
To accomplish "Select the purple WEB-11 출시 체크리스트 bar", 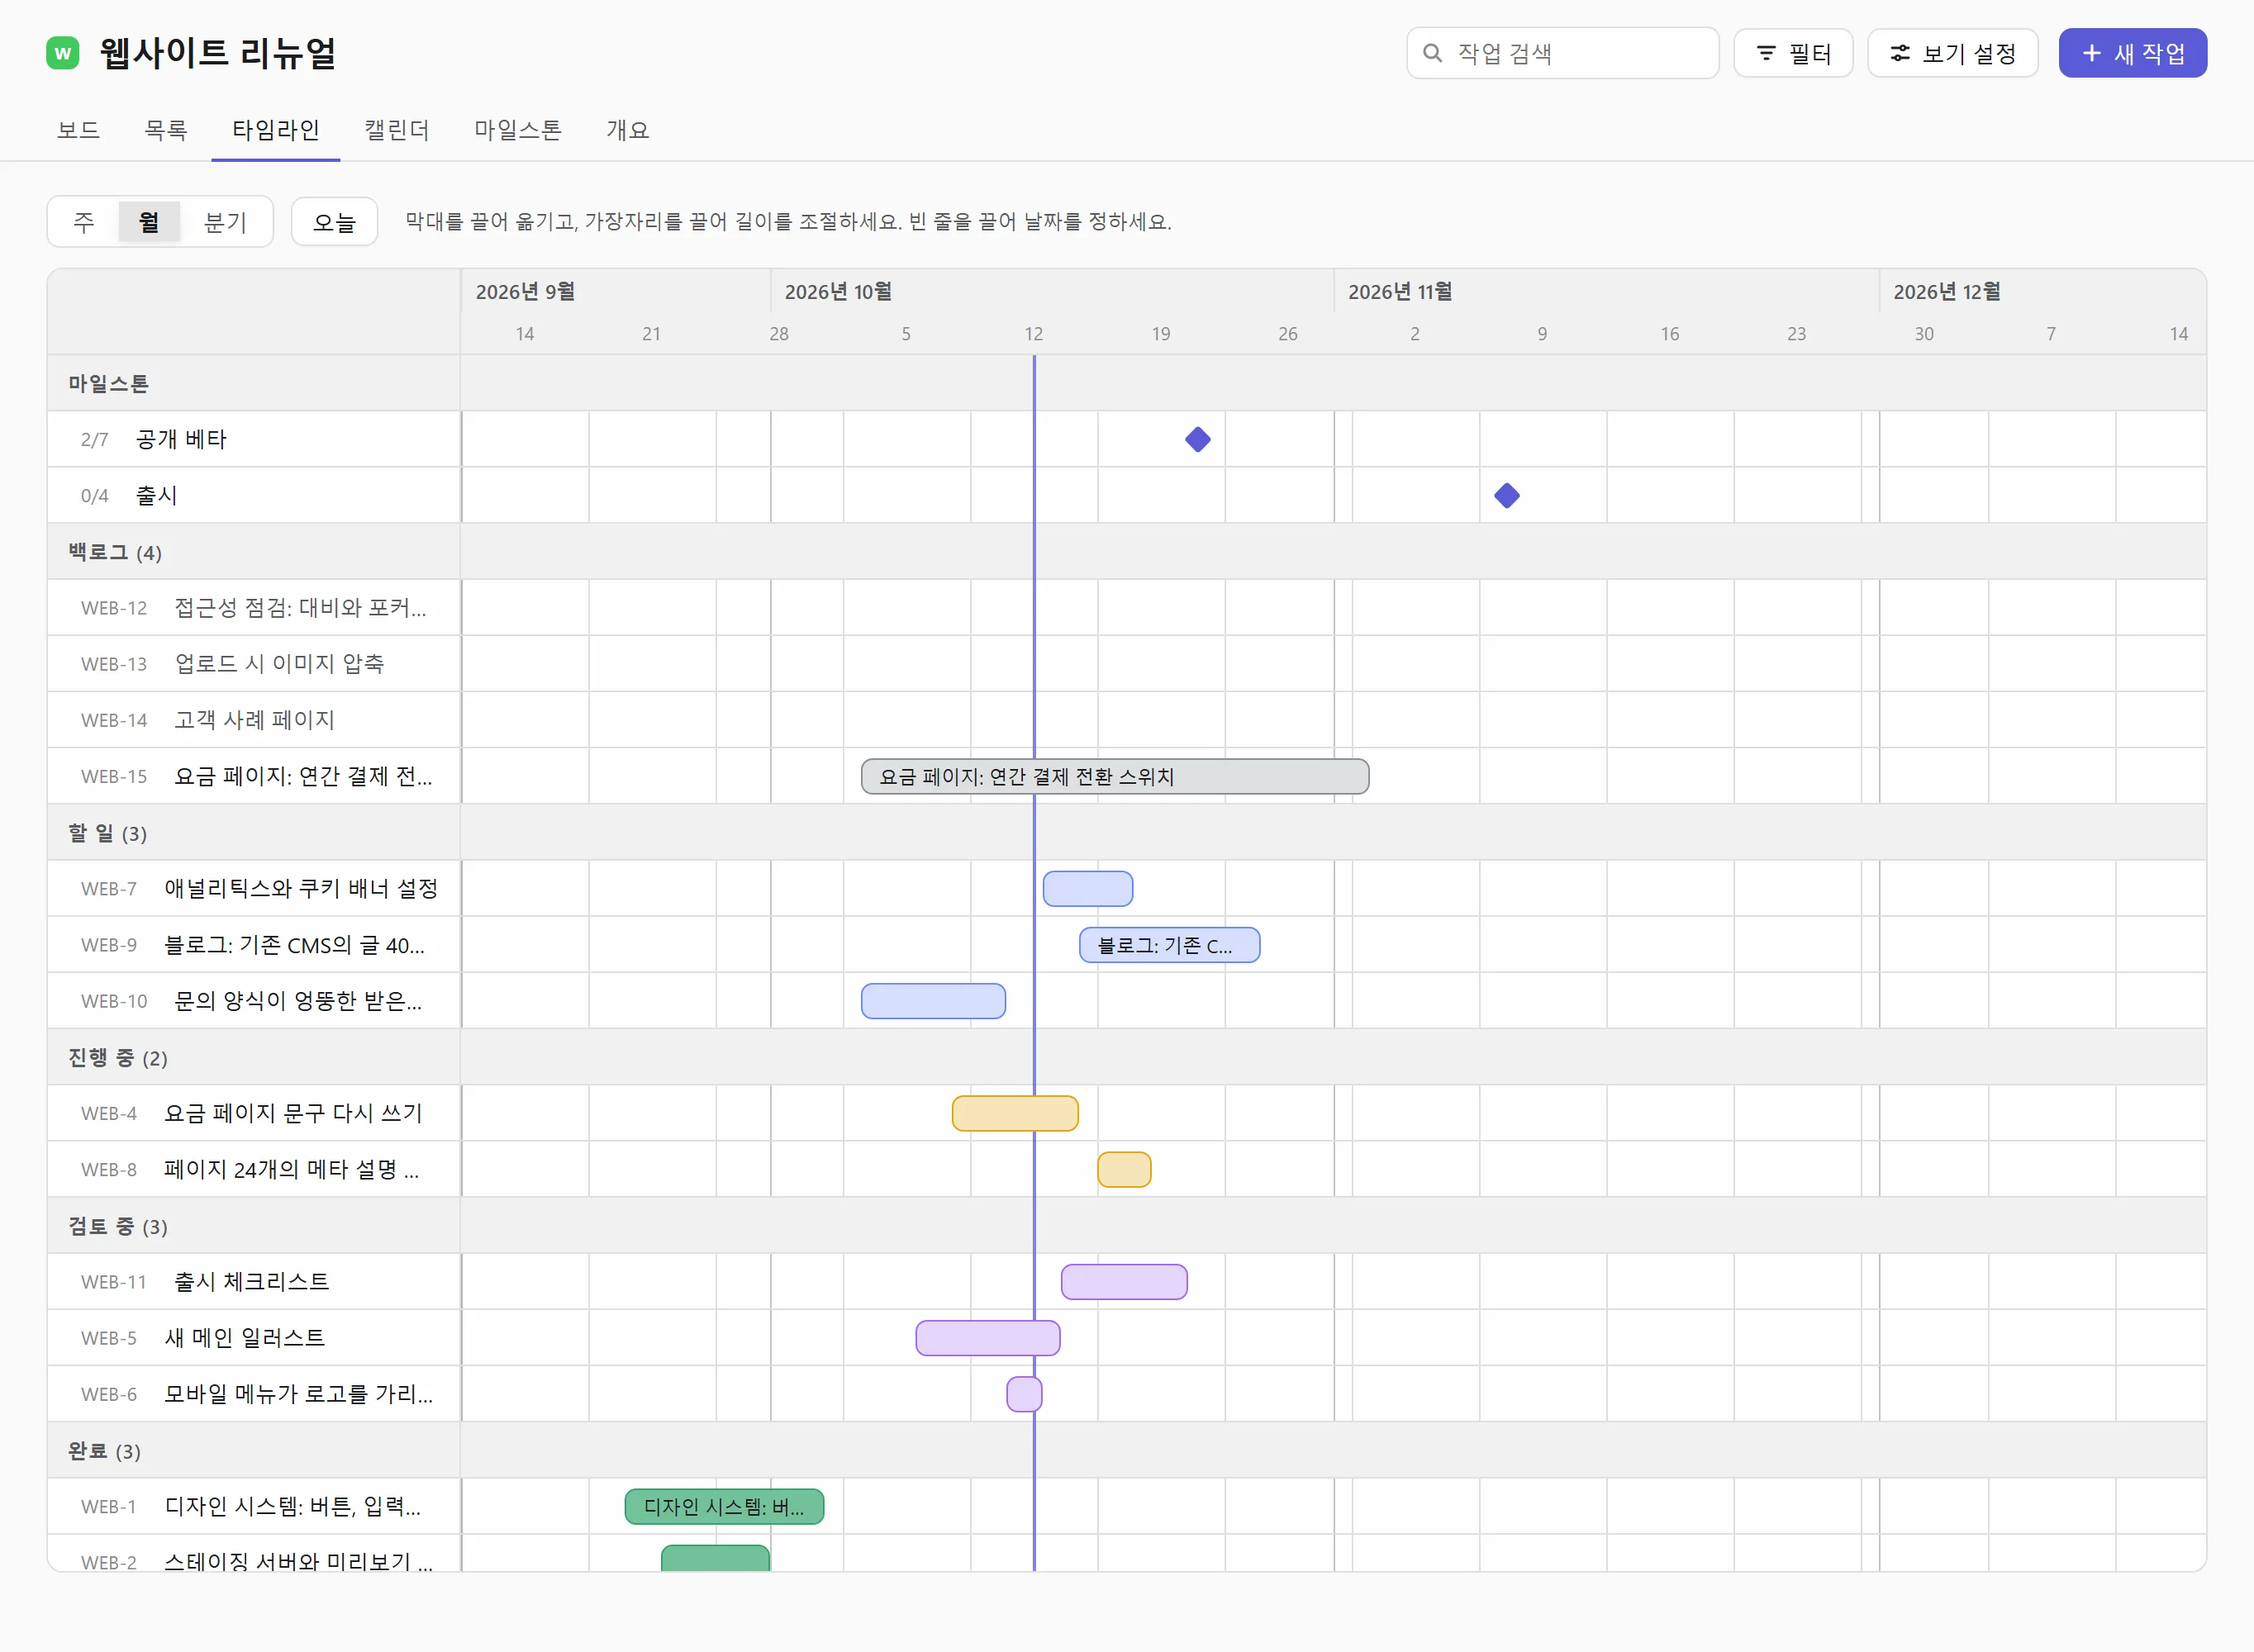I will tap(1124, 1281).
